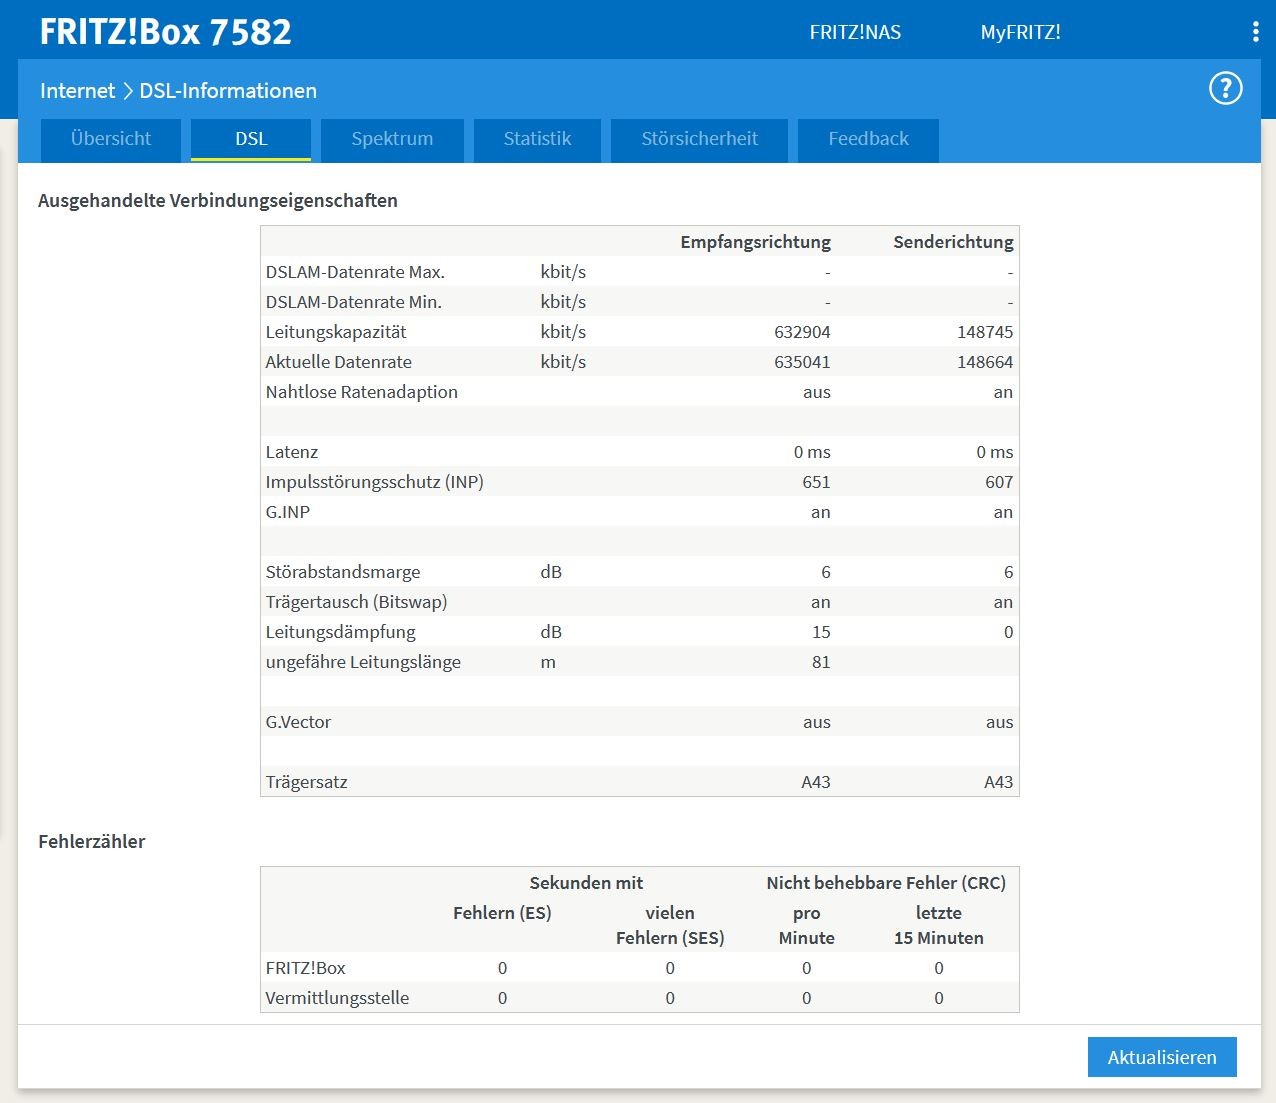This screenshot has width=1276, height=1103.
Task: Go to the Feedback tab
Action: pos(868,139)
